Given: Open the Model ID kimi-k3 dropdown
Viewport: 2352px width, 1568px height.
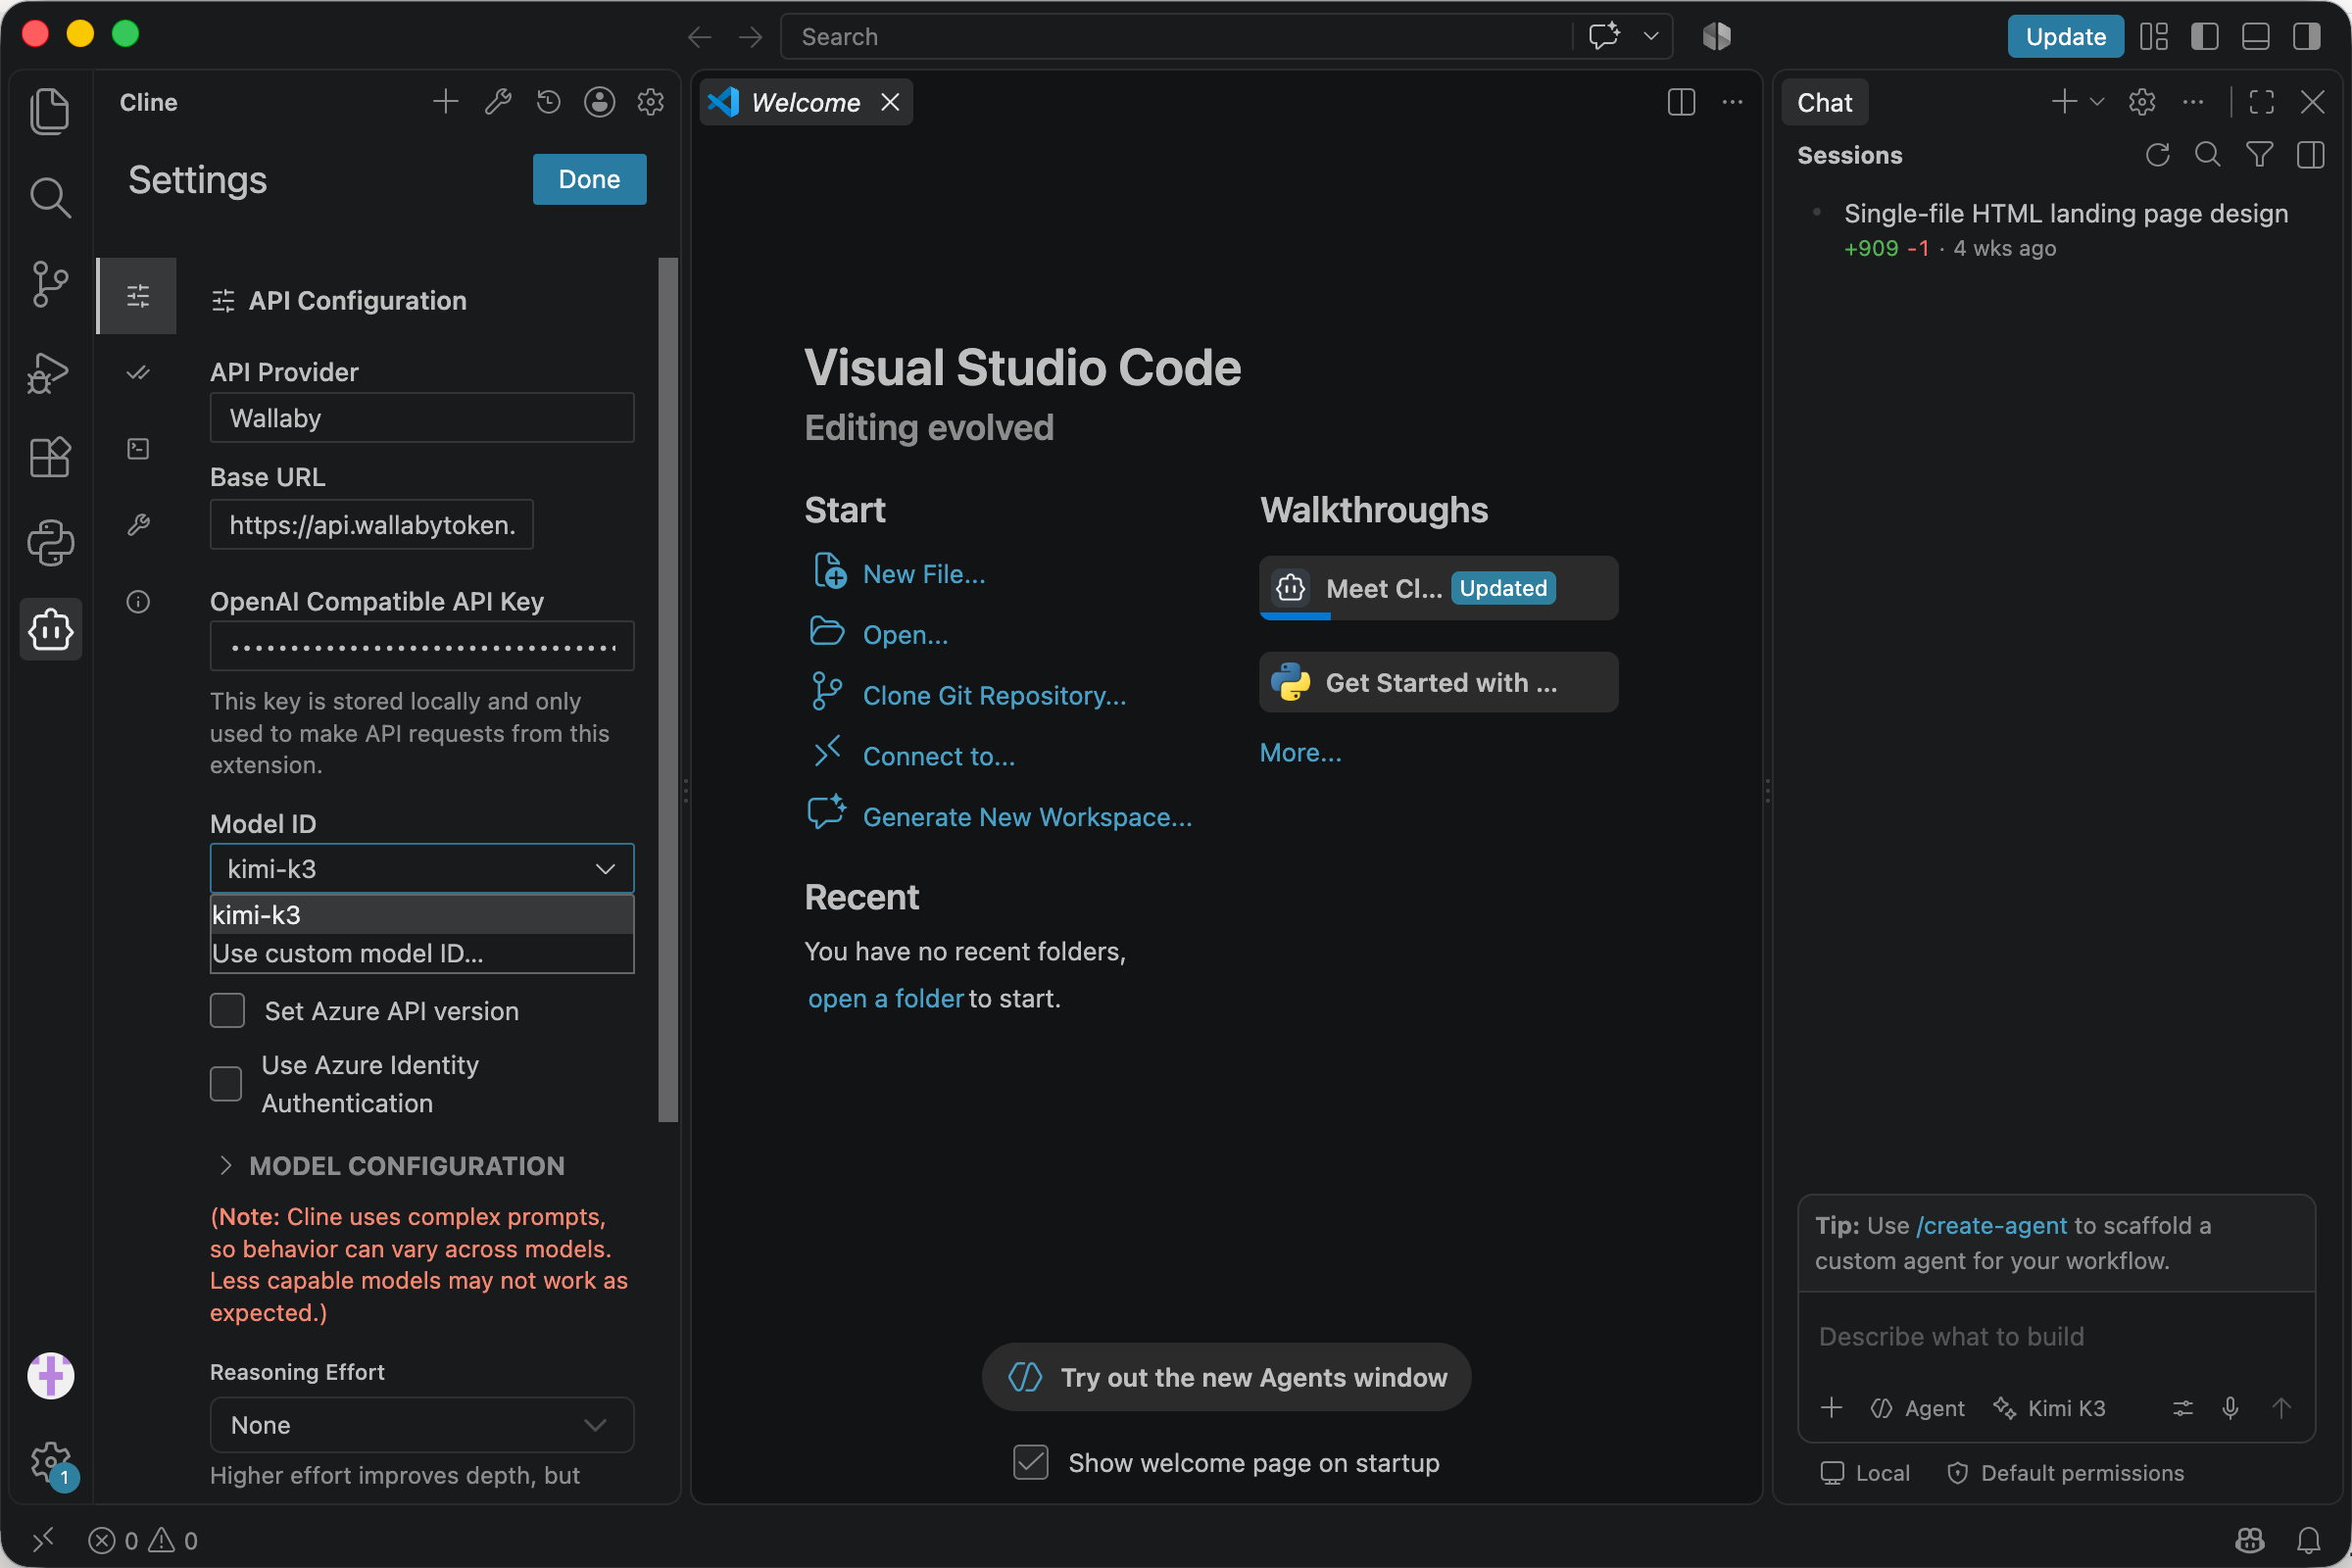Looking at the screenshot, I should [422, 869].
